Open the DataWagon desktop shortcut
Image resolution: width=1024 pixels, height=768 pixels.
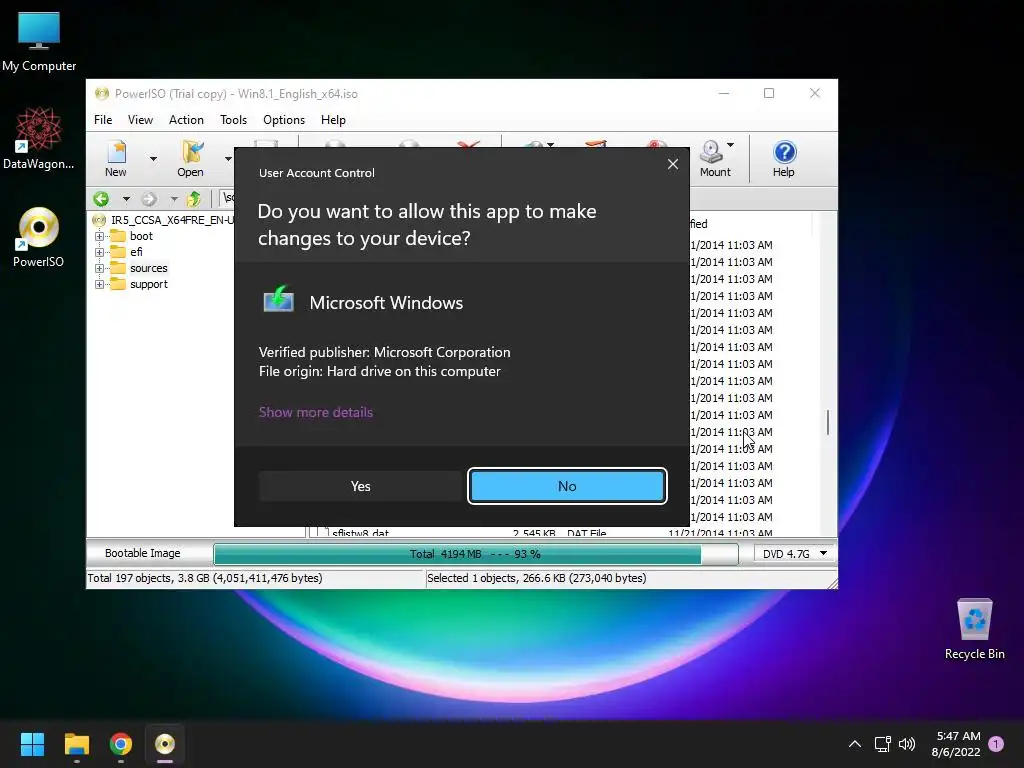point(39,138)
